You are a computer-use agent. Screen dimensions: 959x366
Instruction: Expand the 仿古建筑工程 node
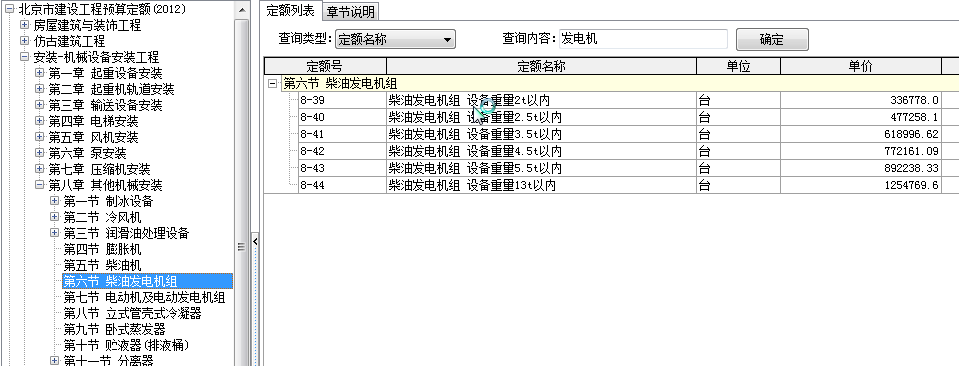(x=24, y=41)
